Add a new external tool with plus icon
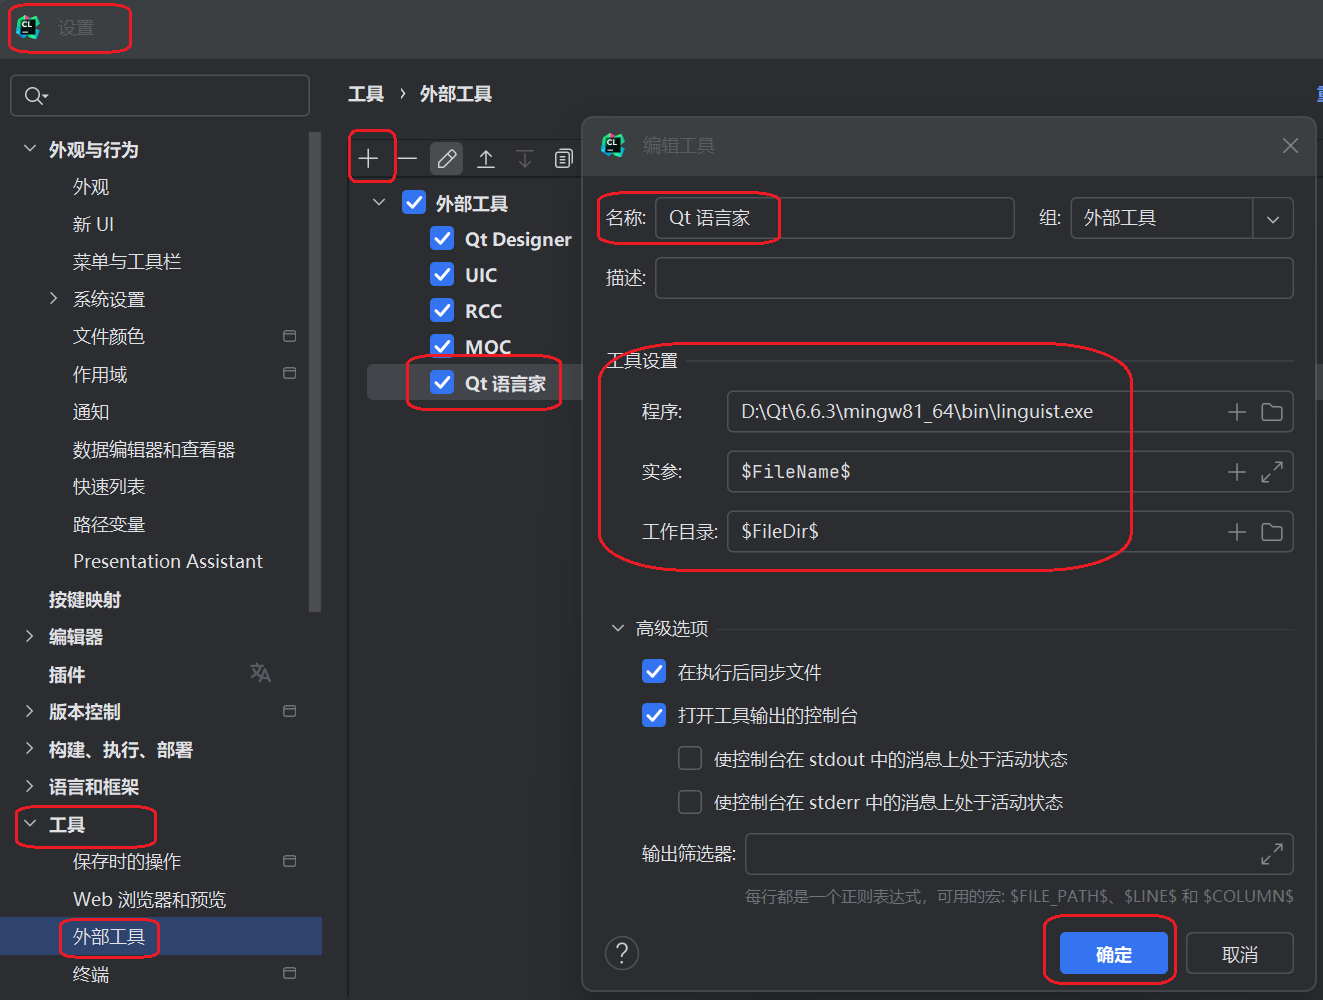This screenshot has height=1000, width=1323. click(x=368, y=158)
